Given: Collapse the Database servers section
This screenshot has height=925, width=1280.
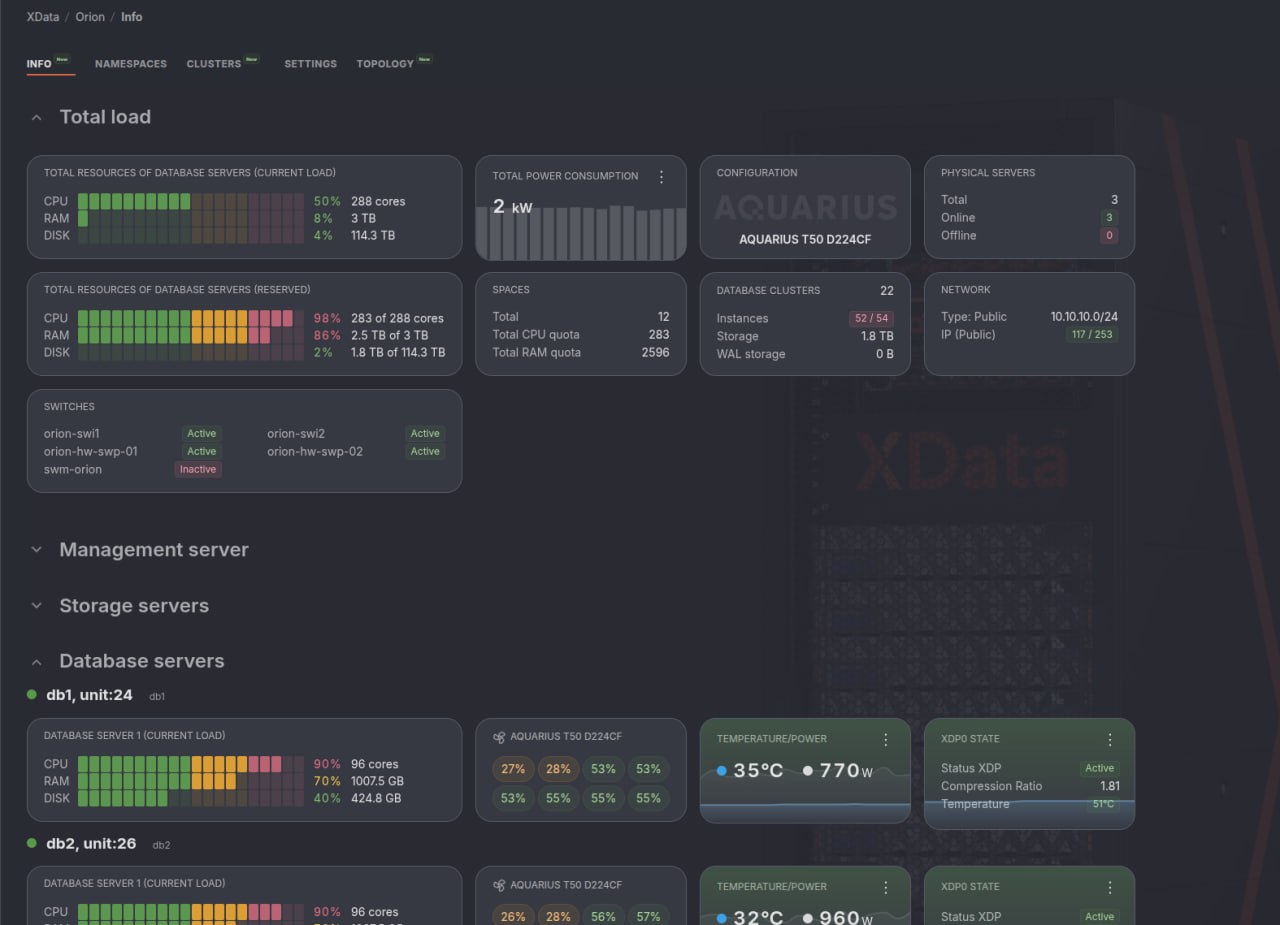Looking at the screenshot, I should [37, 662].
